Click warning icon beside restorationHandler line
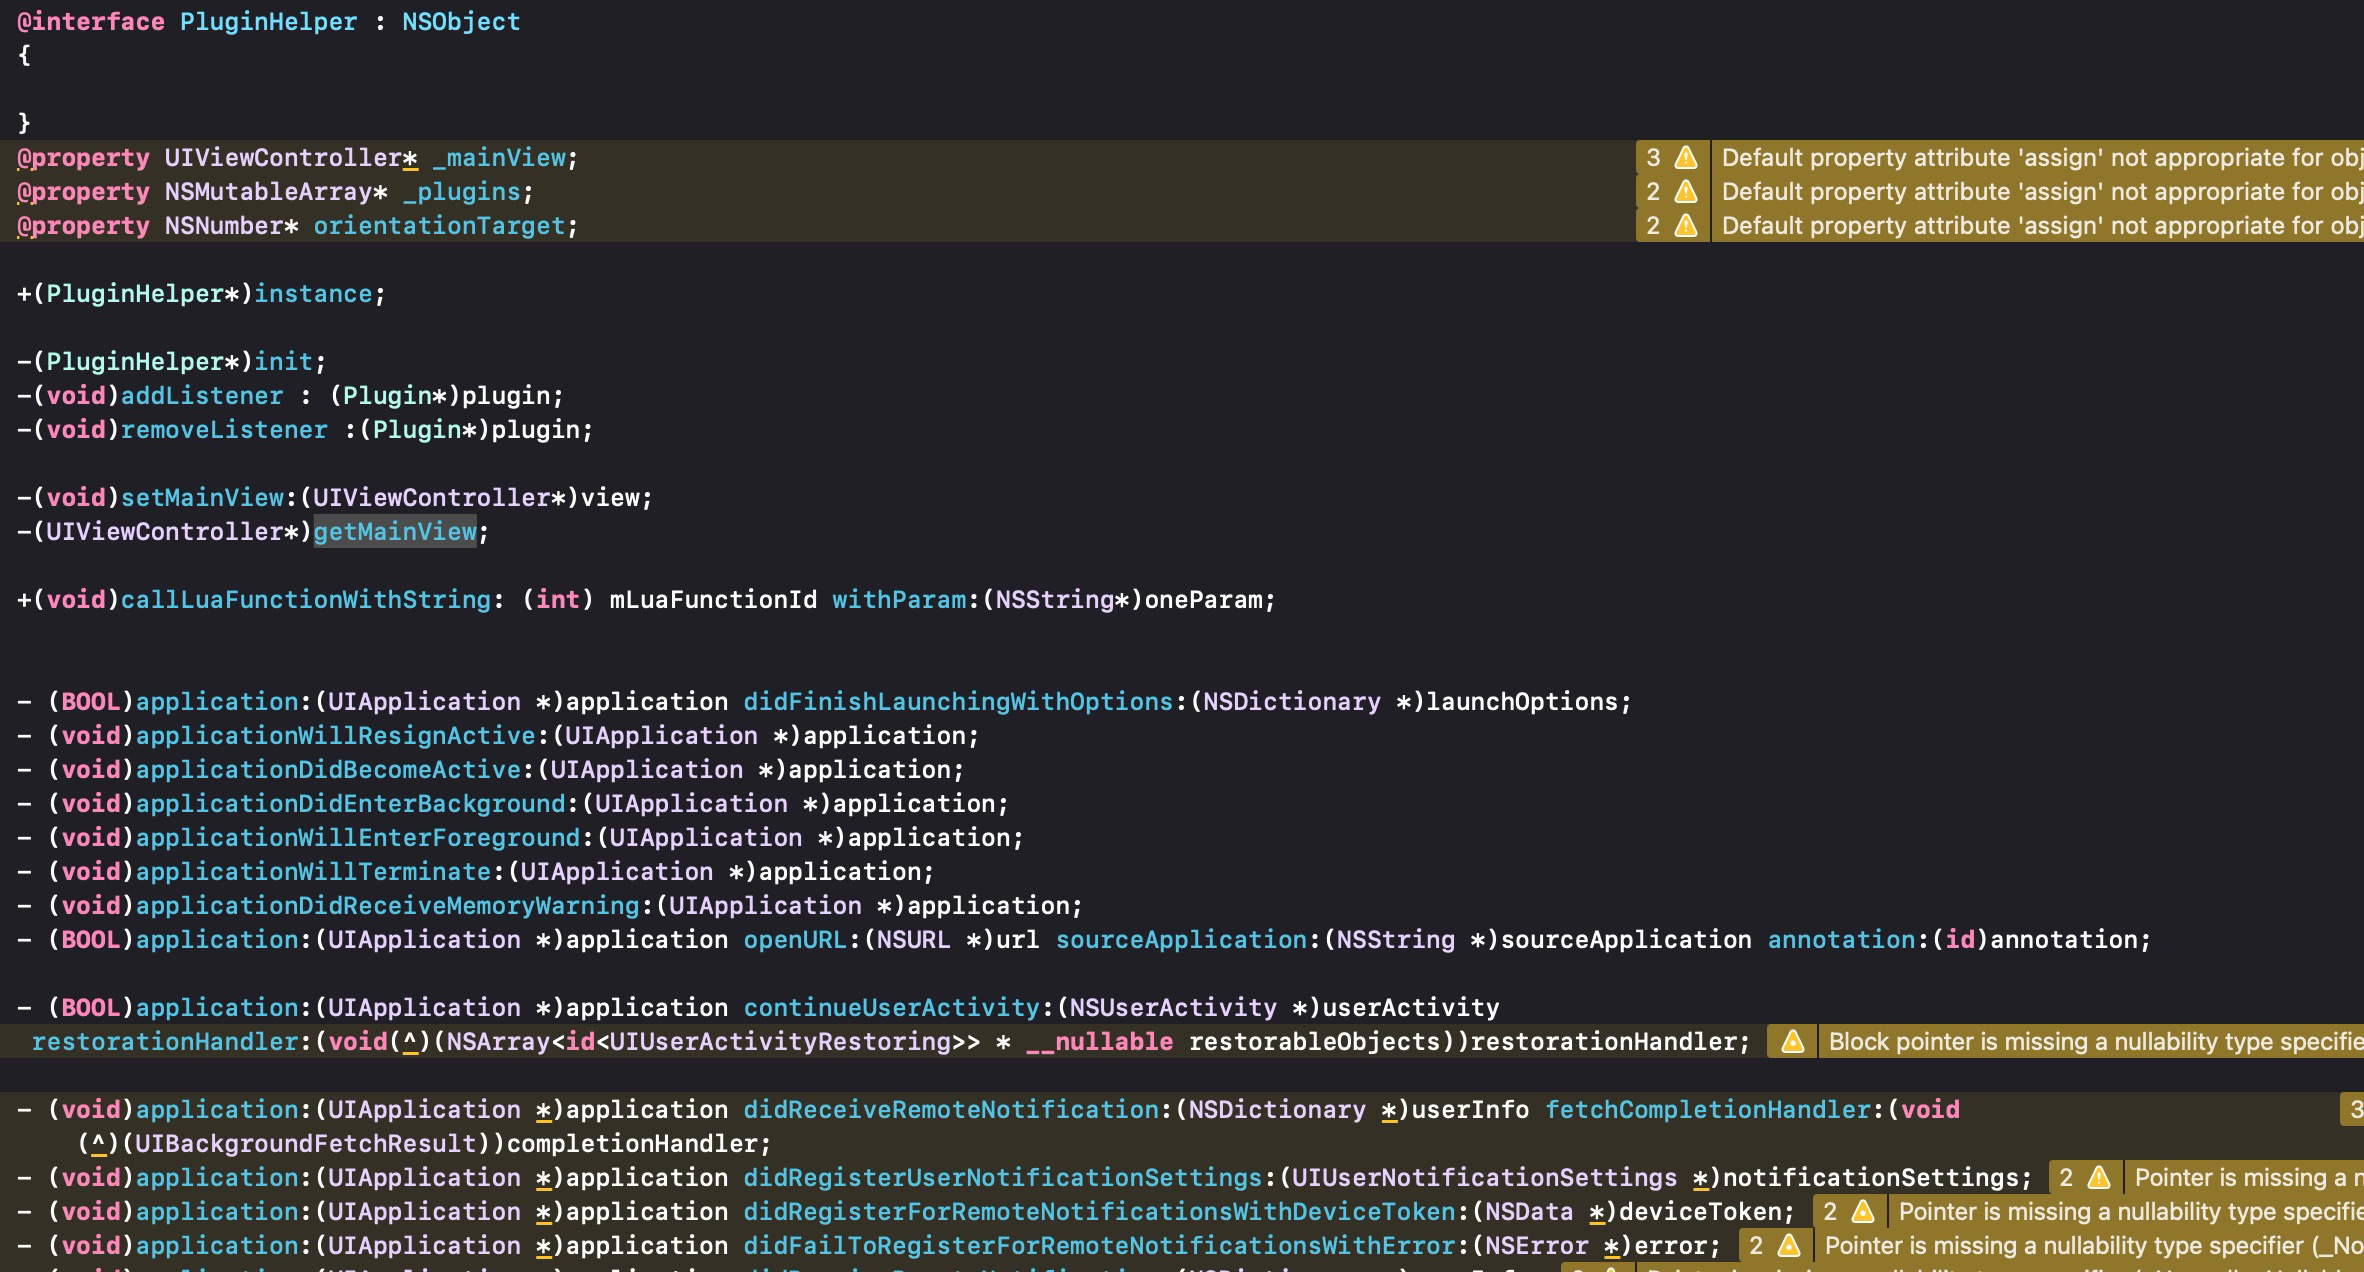The width and height of the screenshot is (2364, 1272). 1792,1042
